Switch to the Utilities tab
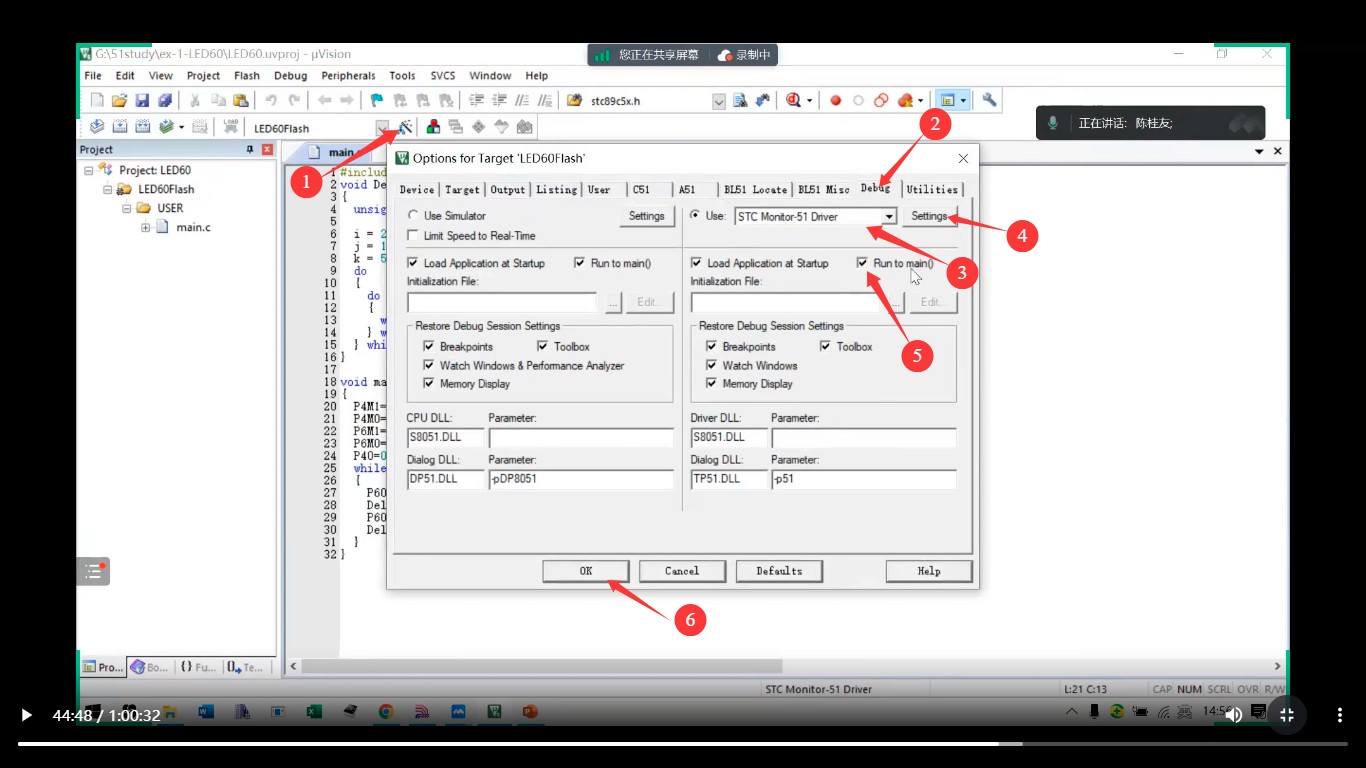This screenshot has height=768, width=1366. [931, 190]
